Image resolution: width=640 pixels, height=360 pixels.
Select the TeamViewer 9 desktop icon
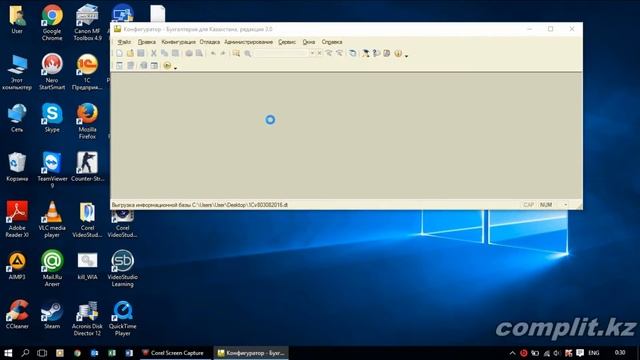pos(52,170)
